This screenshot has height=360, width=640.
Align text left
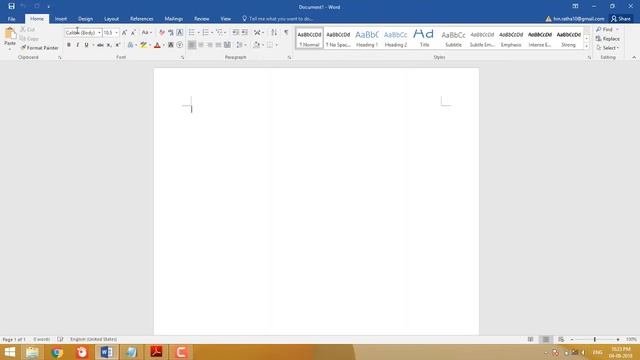point(192,45)
